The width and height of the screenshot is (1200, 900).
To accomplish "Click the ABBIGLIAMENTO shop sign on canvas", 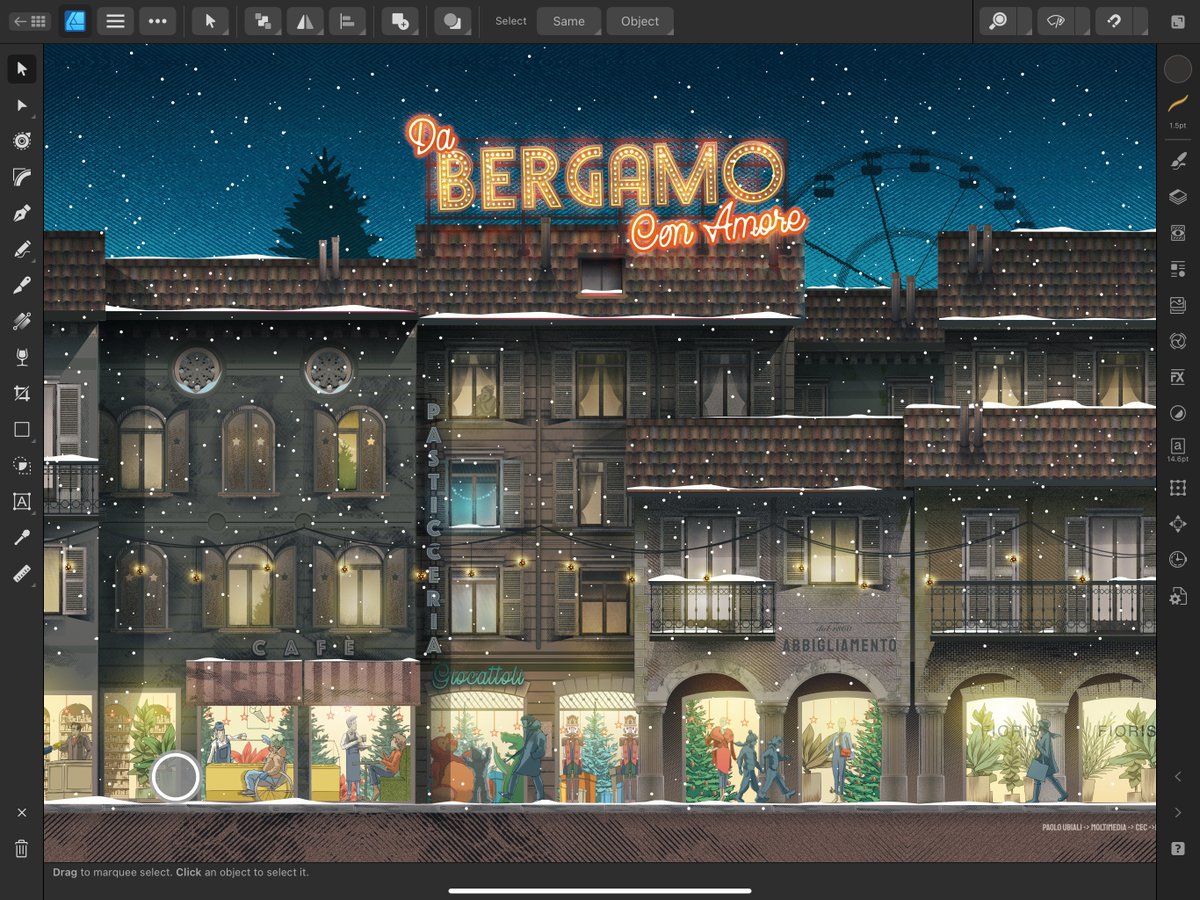I will coord(839,646).
